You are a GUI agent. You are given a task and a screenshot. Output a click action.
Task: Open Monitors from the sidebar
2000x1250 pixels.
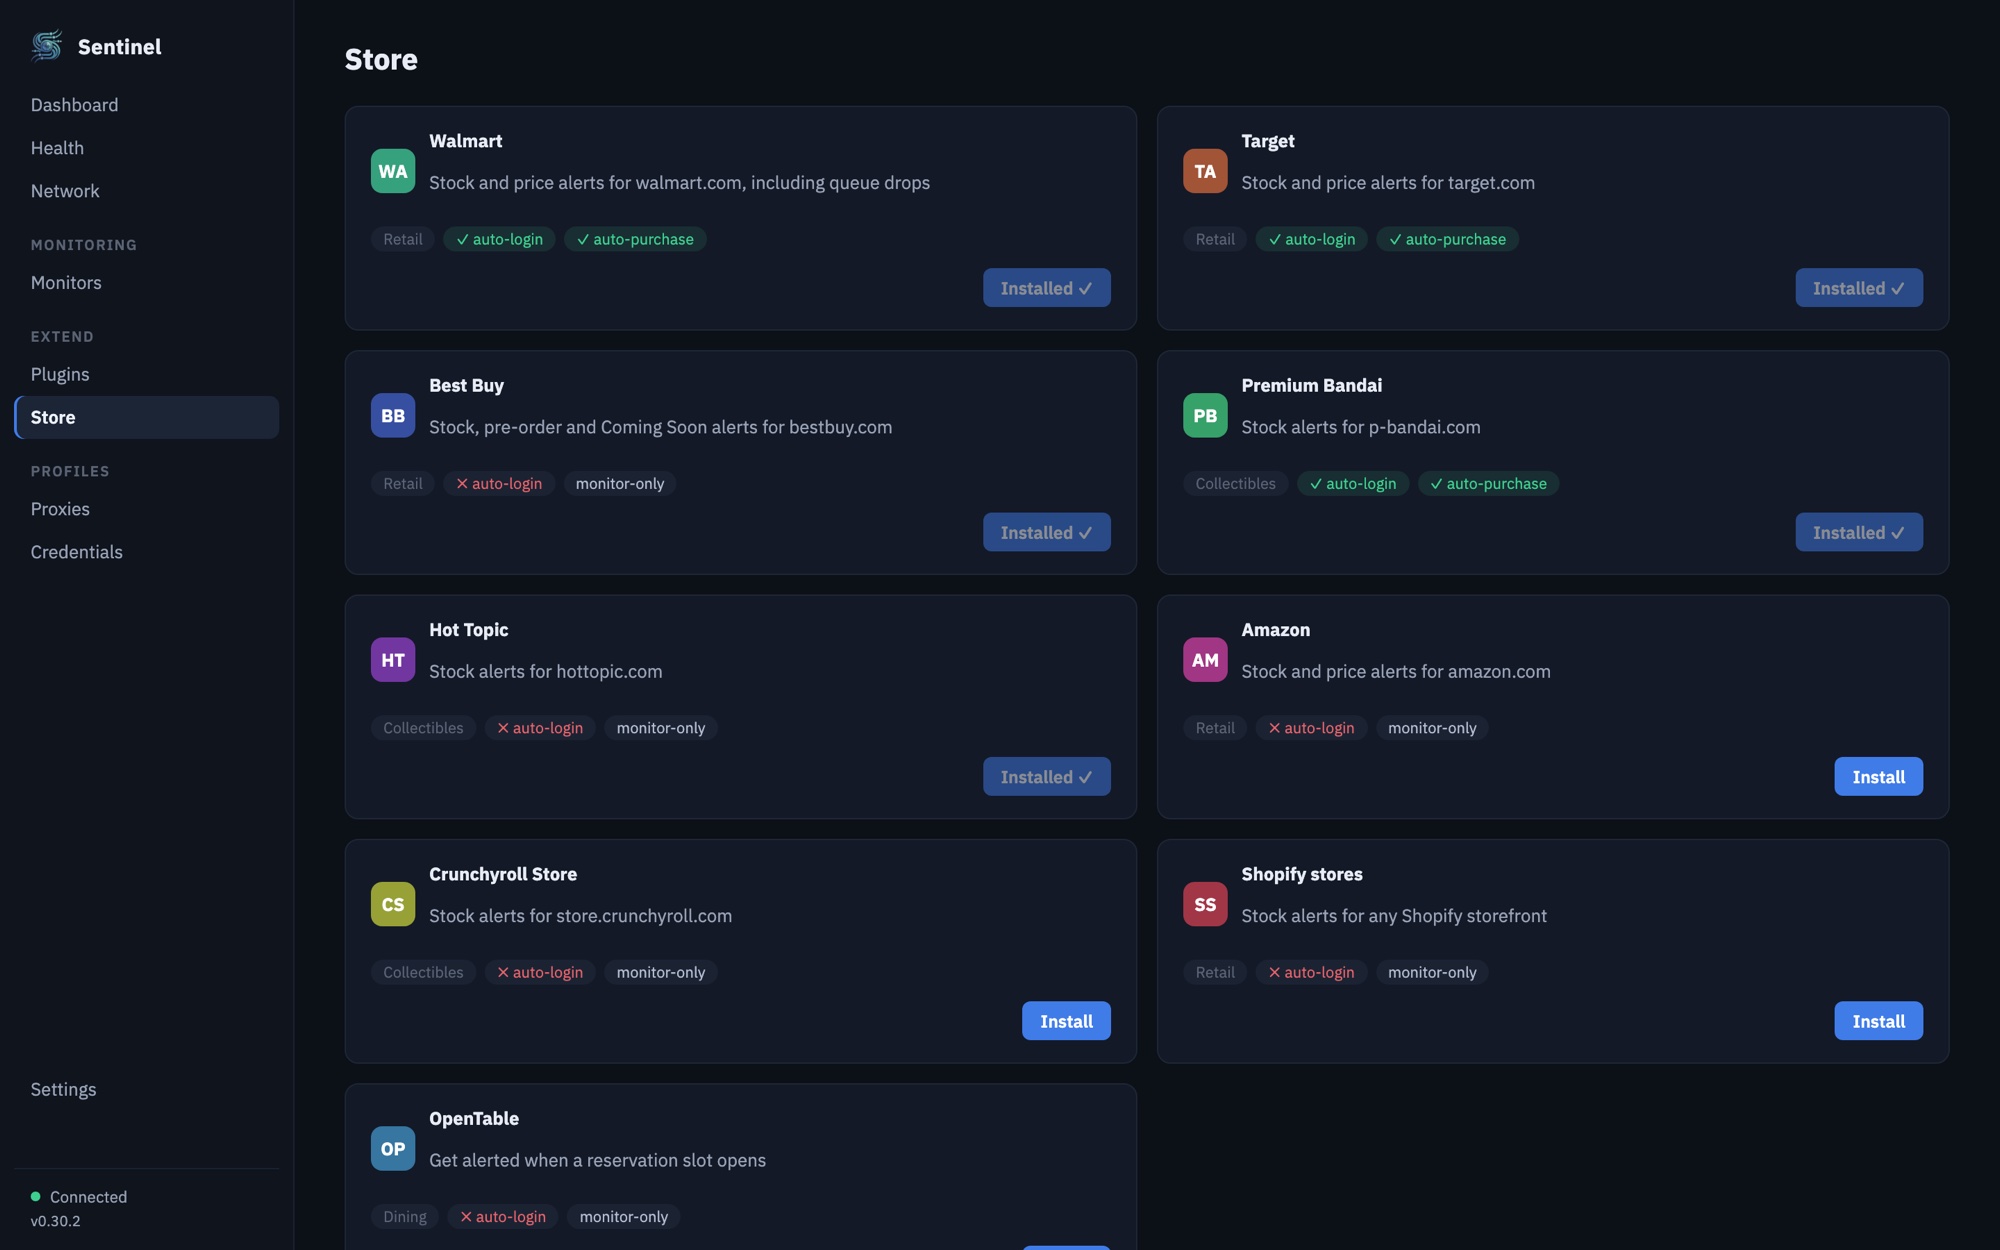tap(146, 283)
